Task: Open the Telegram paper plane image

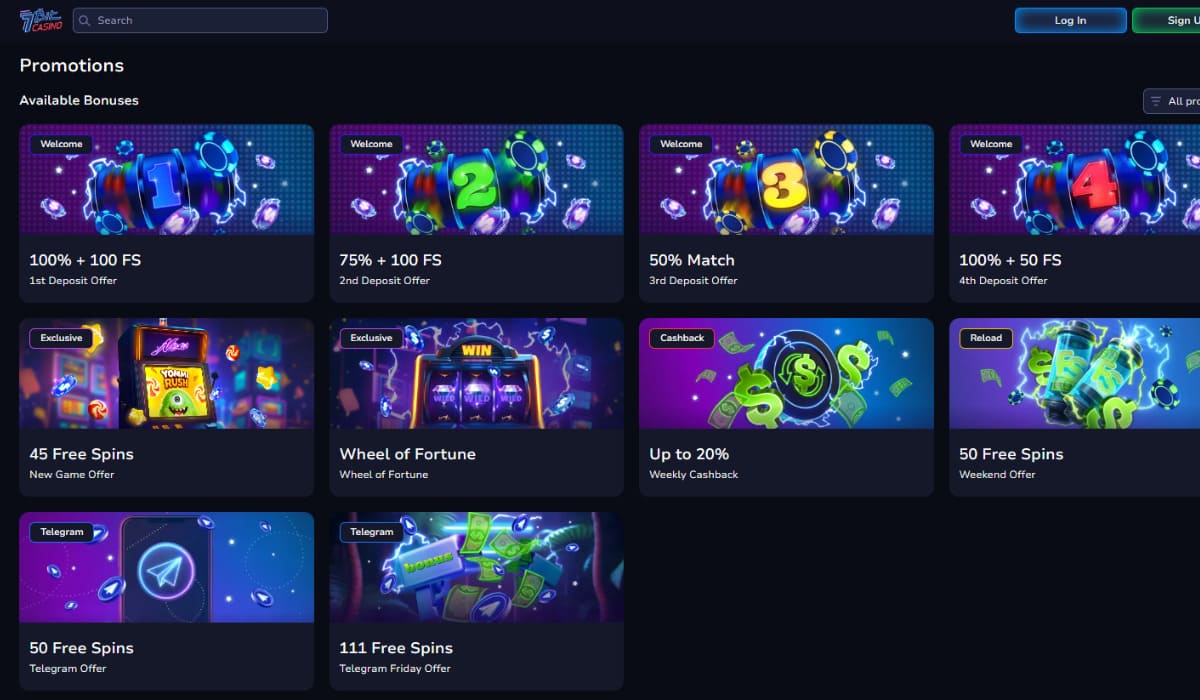Action: point(166,567)
